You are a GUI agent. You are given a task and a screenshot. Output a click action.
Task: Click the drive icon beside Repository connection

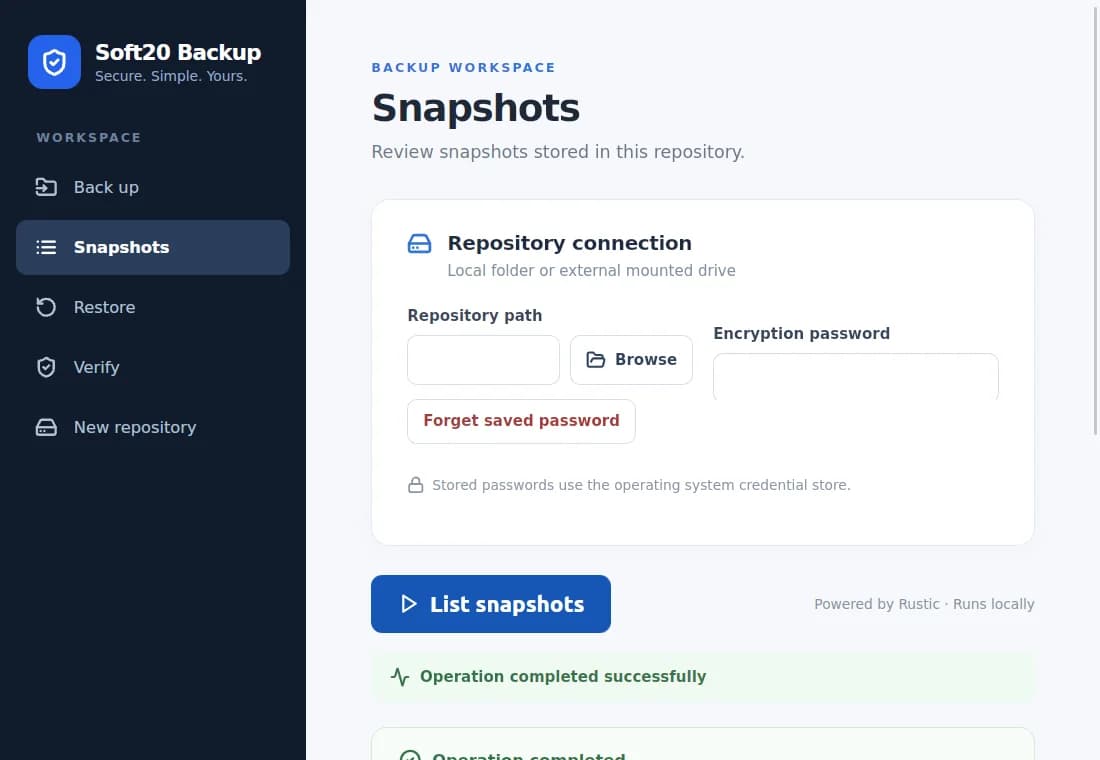tap(420, 244)
